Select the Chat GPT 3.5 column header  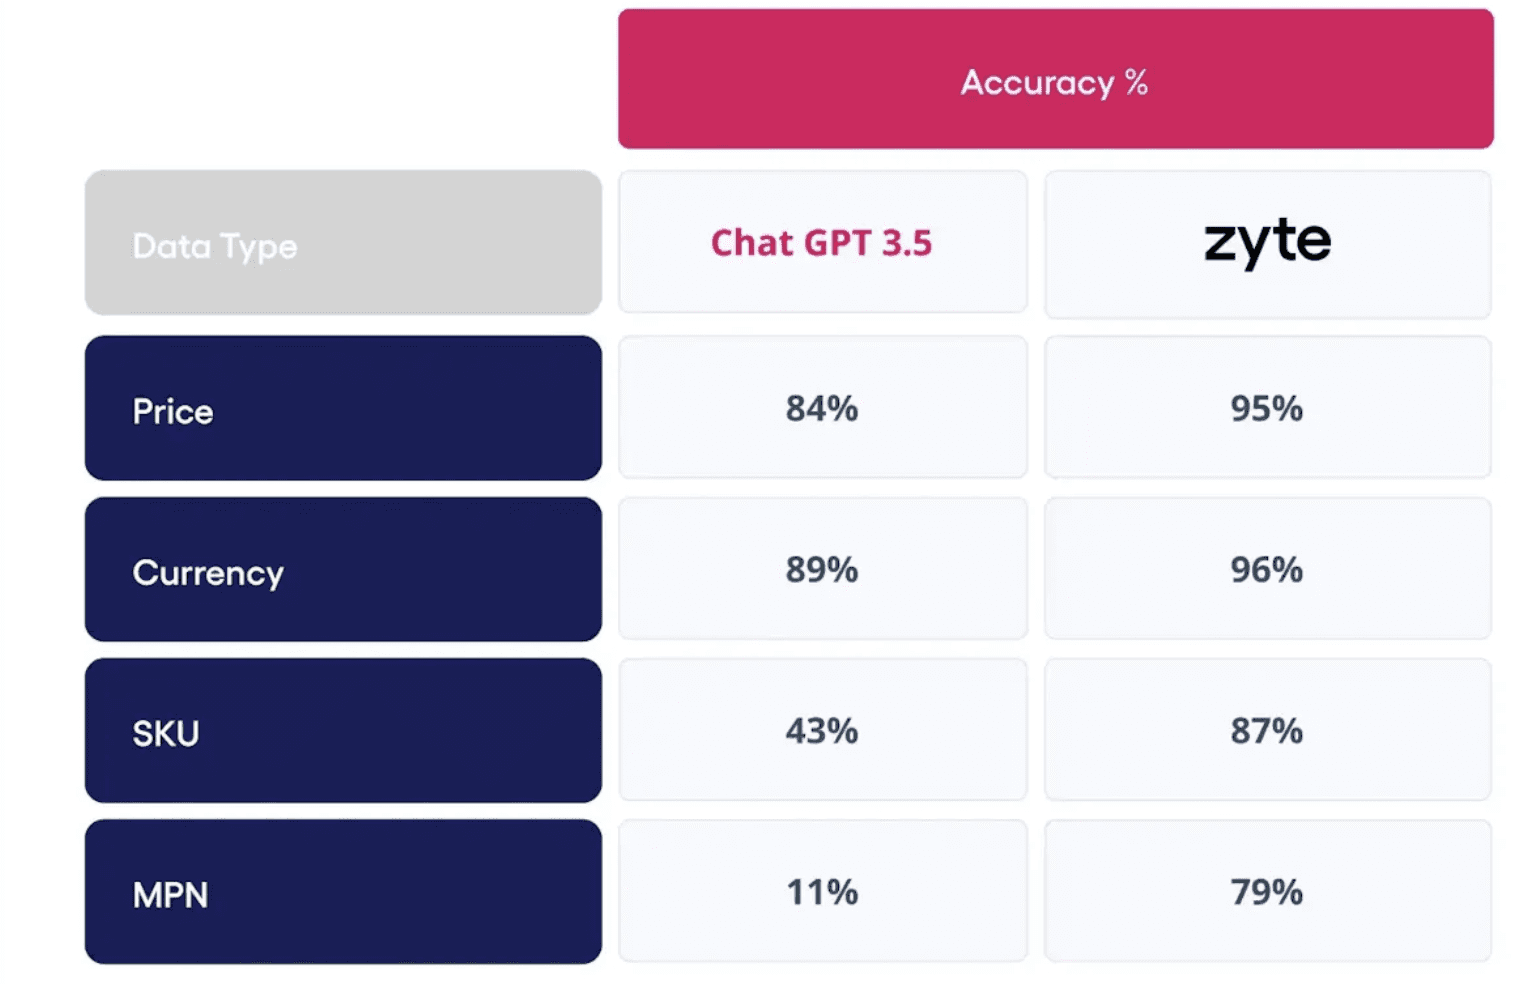(x=821, y=243)
